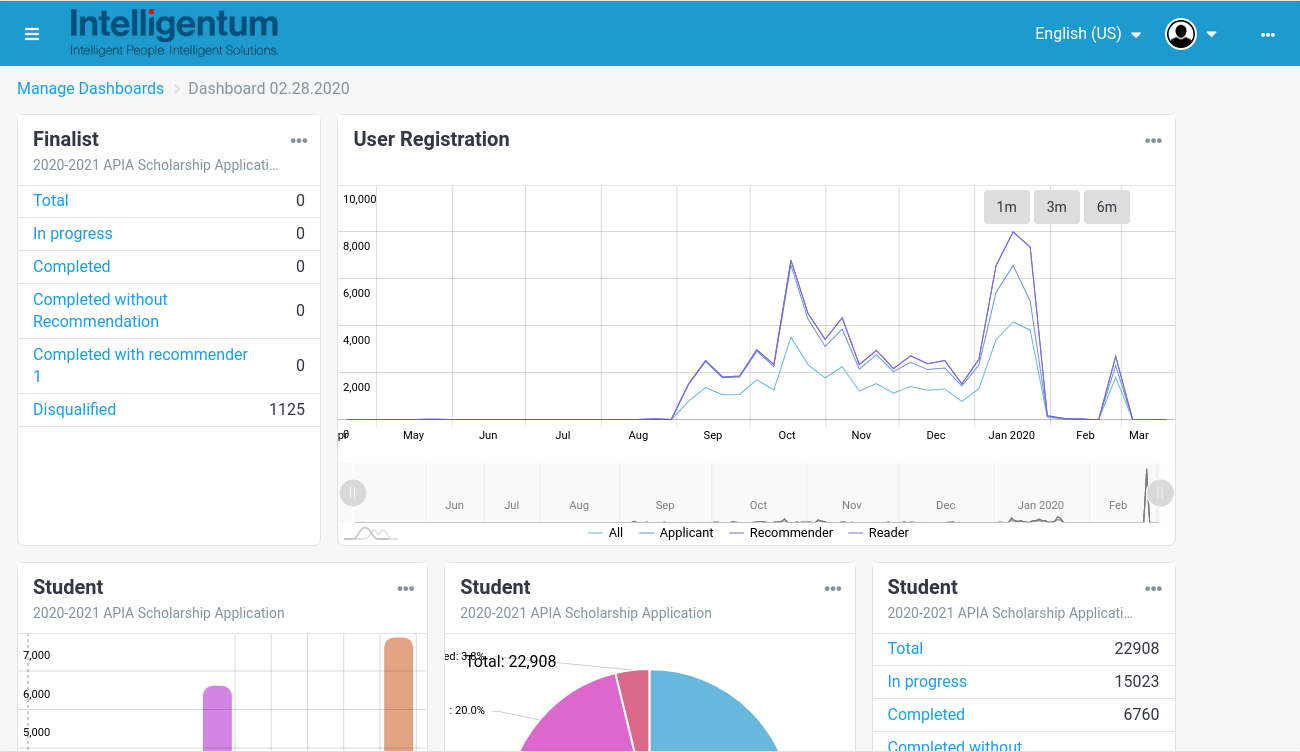Viewport: 1300px width, 752px height.
Task: Set chart range to 1m
Action: point(1007,207)
